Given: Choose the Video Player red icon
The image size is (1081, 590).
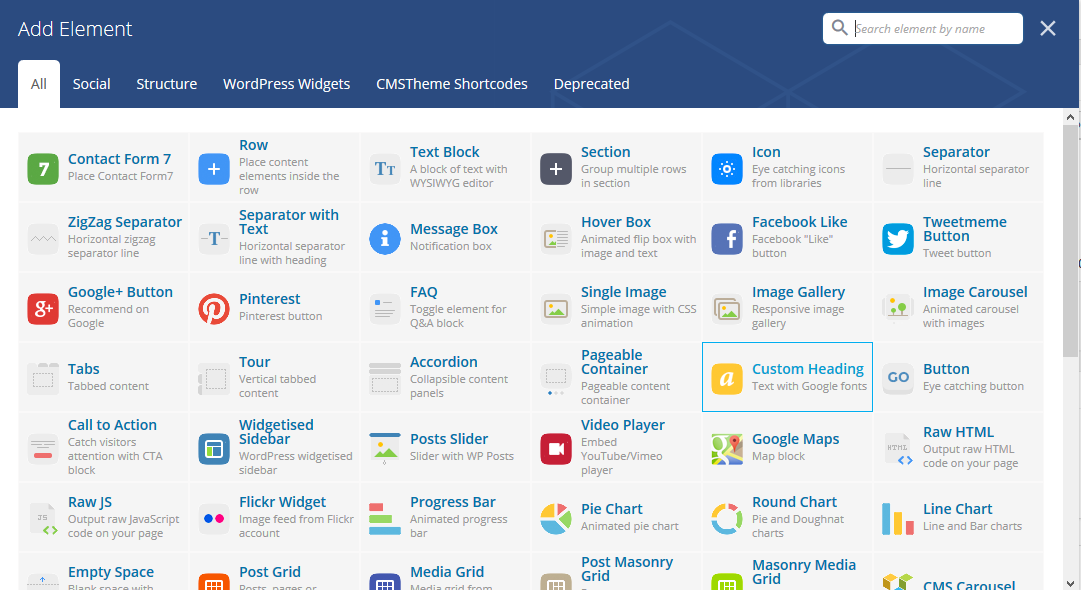Looking at the screenshot, I should (x=556, y=449).
